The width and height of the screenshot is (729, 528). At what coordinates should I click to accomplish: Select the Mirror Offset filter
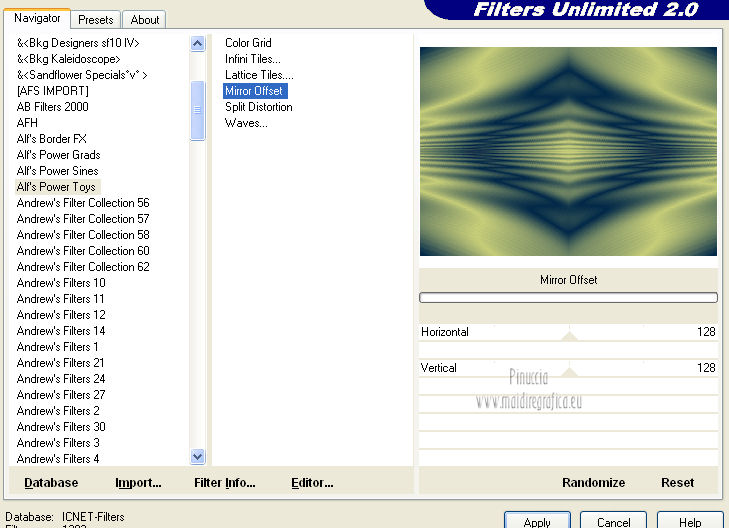255,91
